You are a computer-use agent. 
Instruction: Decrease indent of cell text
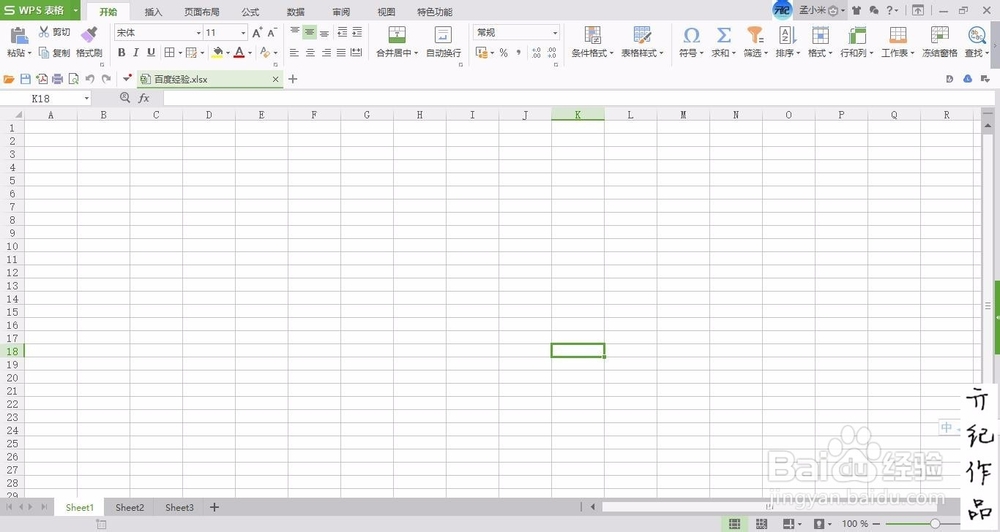pos(342,32)
